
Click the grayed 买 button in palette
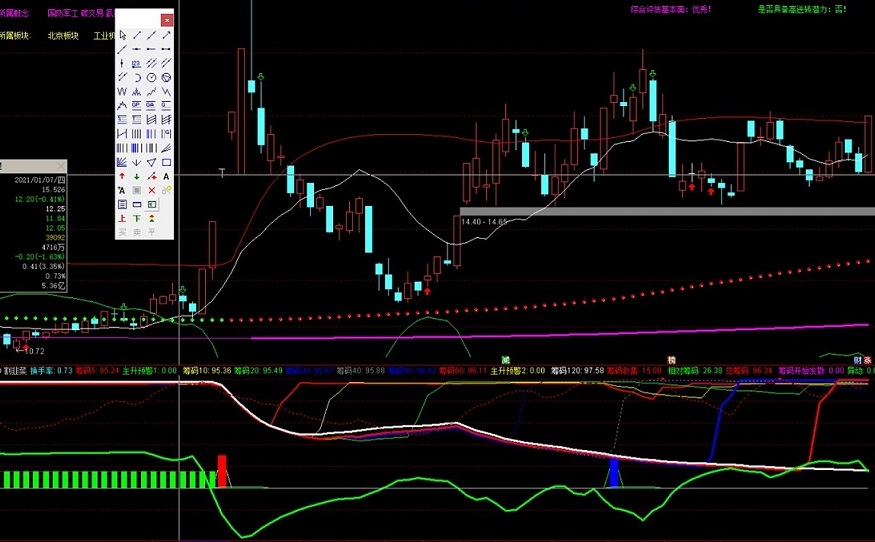click(122, 232)
